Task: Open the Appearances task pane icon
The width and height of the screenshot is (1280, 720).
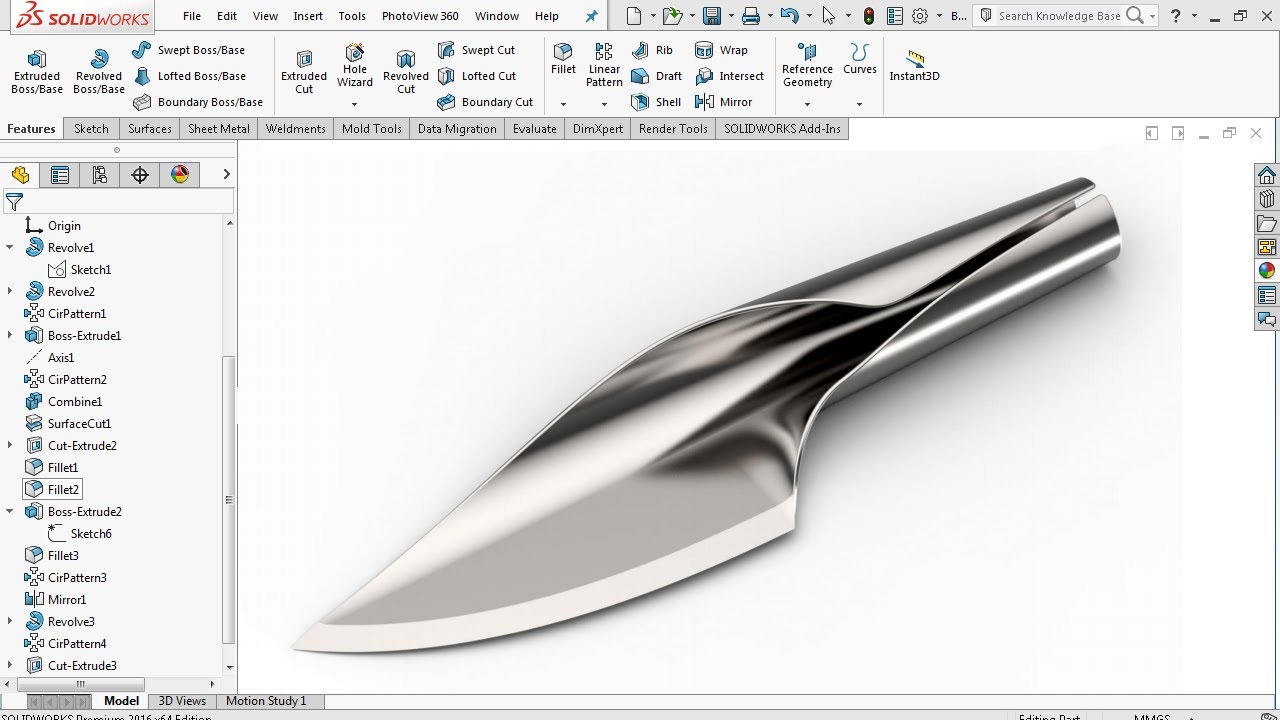Action: pyautogui.click(x=1267, y=270)
